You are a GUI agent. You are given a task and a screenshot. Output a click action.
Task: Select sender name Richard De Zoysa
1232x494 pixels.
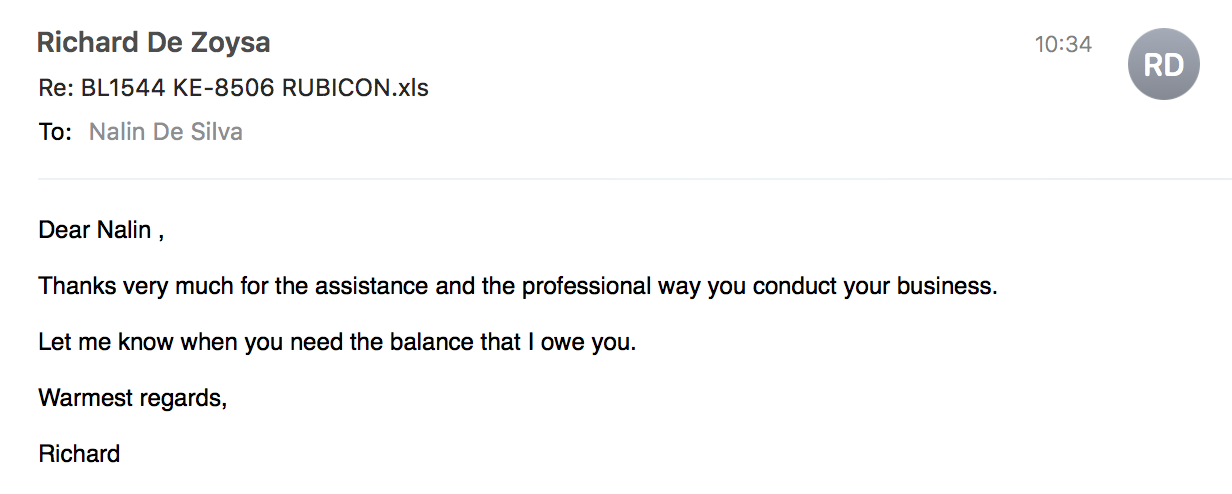[x=153, y=43]
